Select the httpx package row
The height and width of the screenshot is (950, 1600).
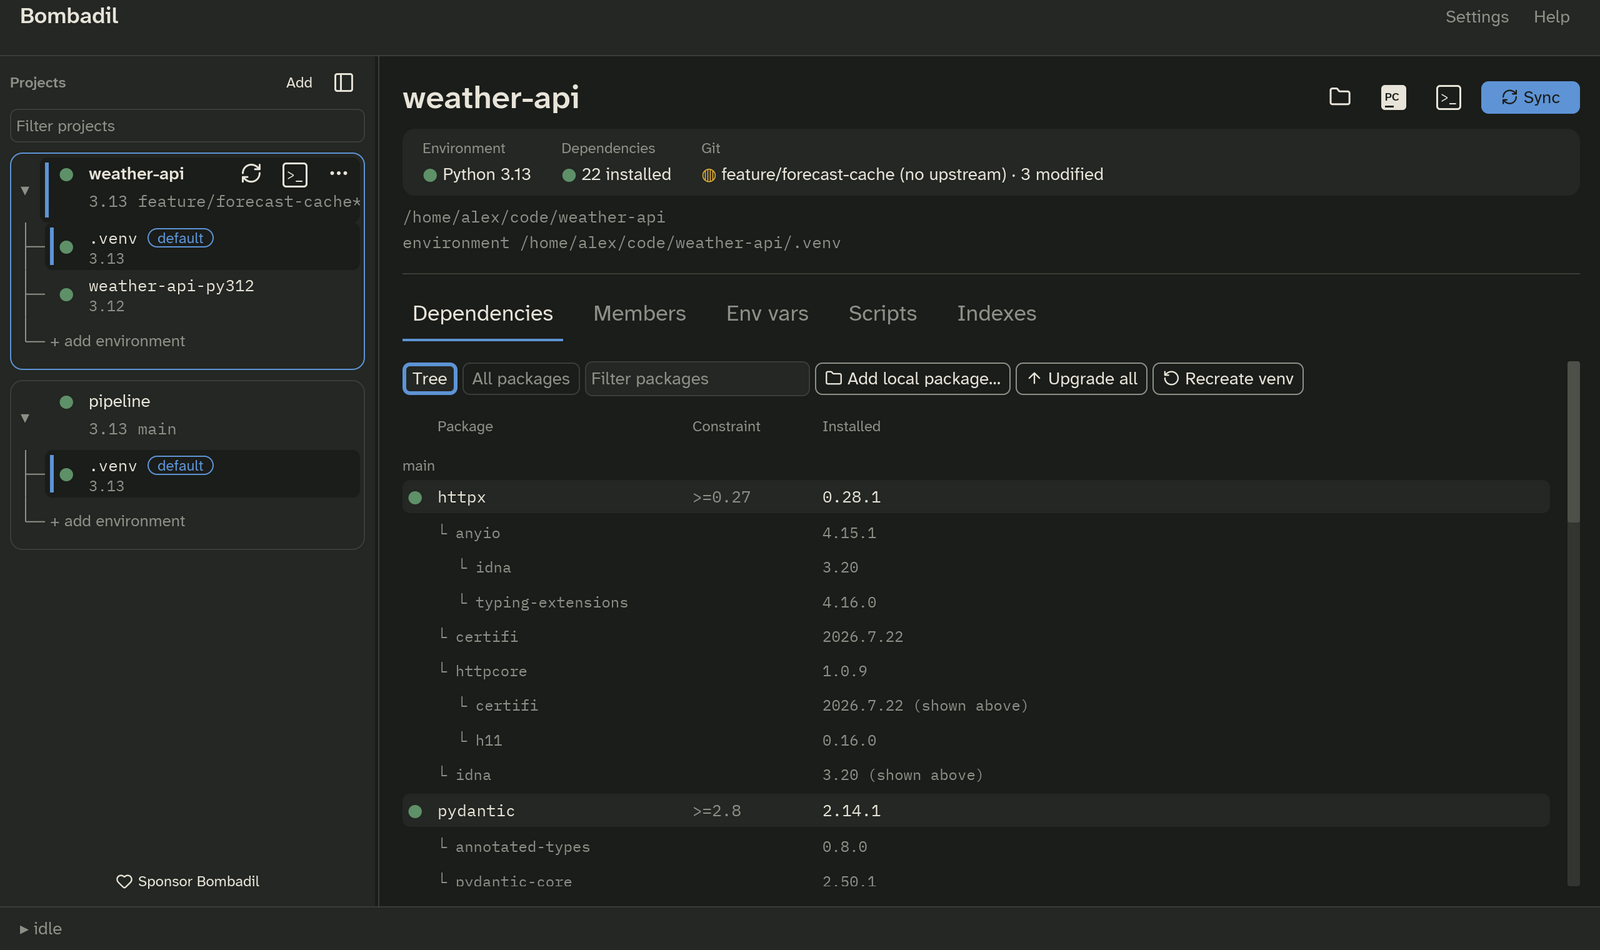pos(976,497)
